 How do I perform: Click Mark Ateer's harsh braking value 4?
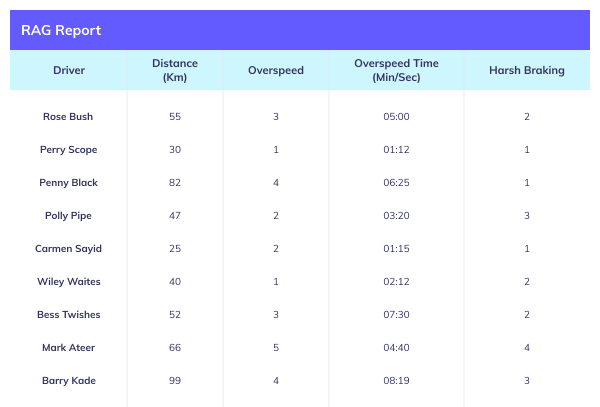527,348
